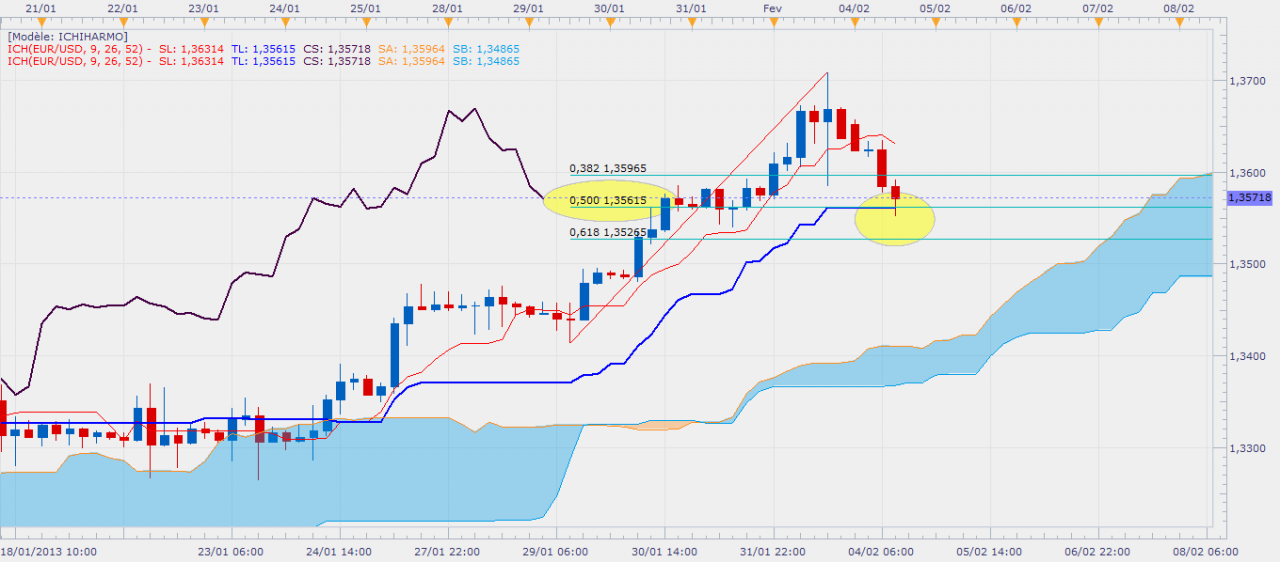Click the orange marker under 05/02
Image resolution: width=1280 pixels, height=562 pixels.
click(x=935, y=20)
